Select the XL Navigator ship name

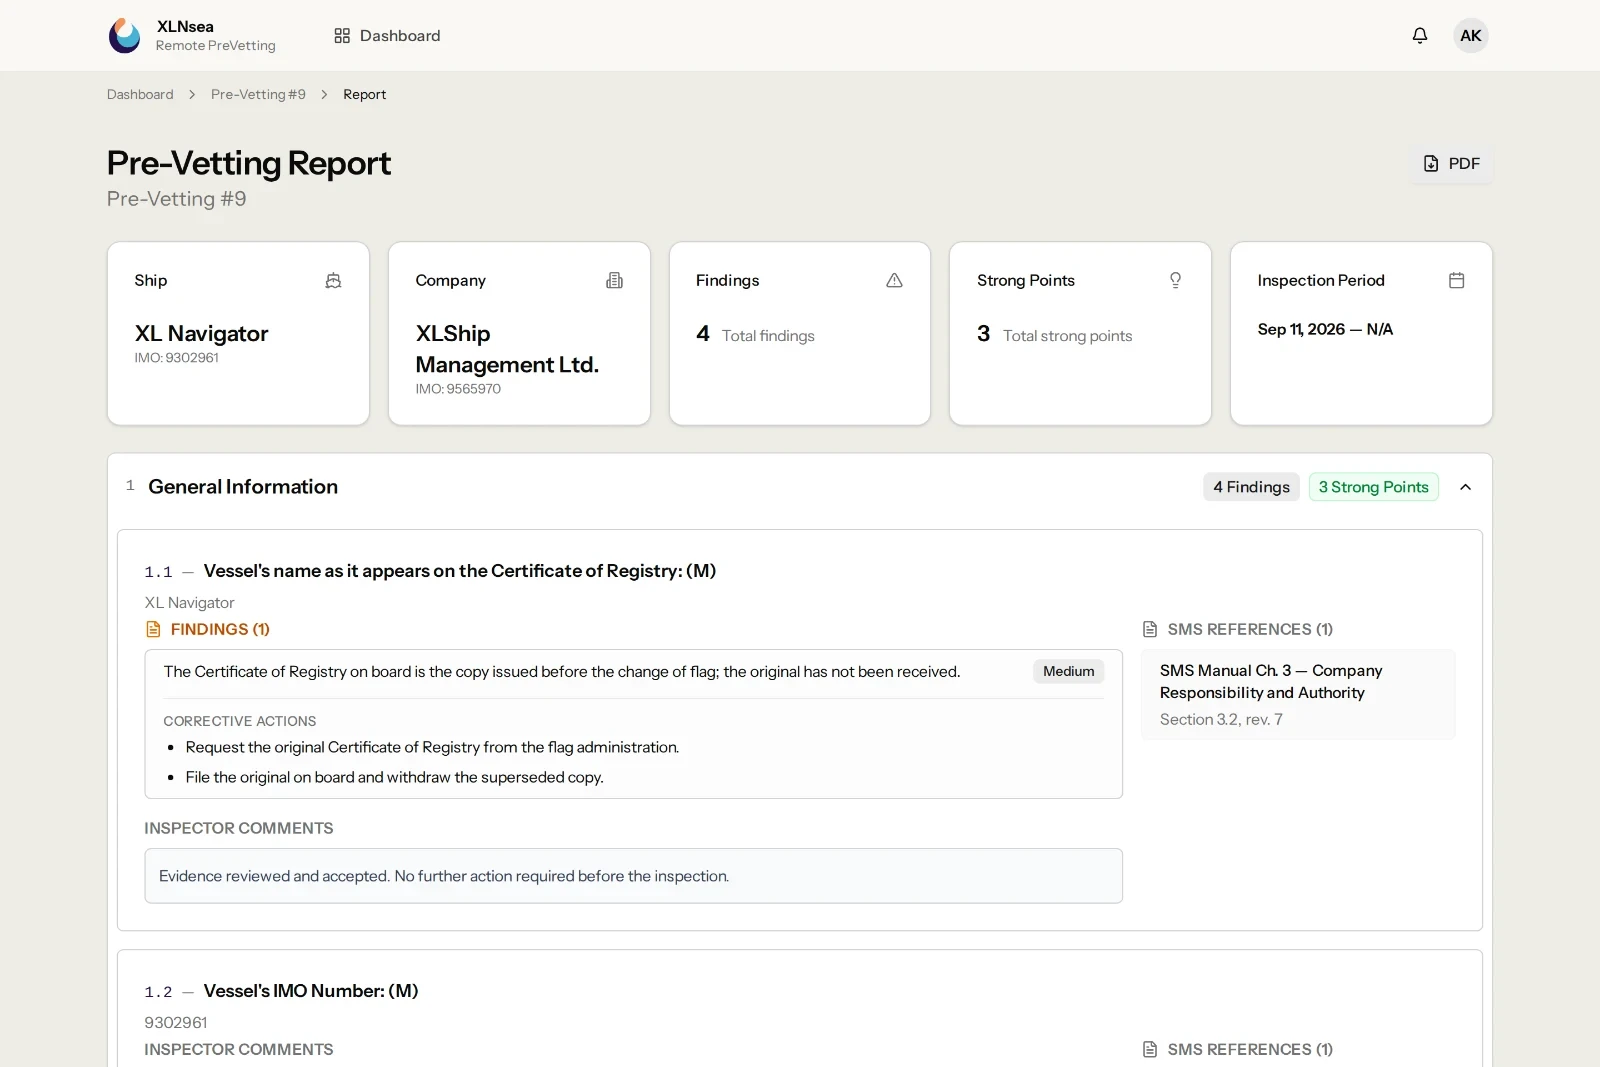click(201, 334)
